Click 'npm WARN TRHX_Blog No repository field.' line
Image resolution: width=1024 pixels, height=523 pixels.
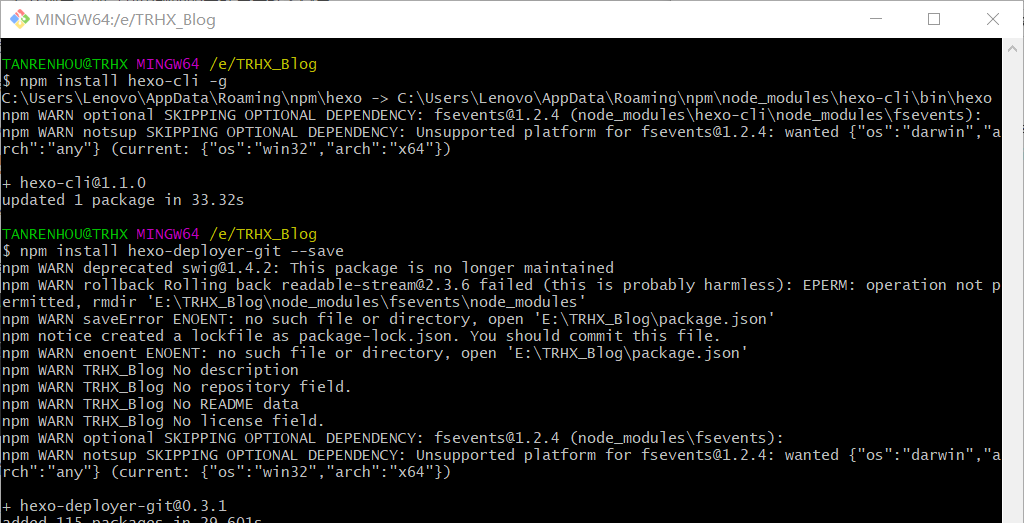(x=177, y=387)
